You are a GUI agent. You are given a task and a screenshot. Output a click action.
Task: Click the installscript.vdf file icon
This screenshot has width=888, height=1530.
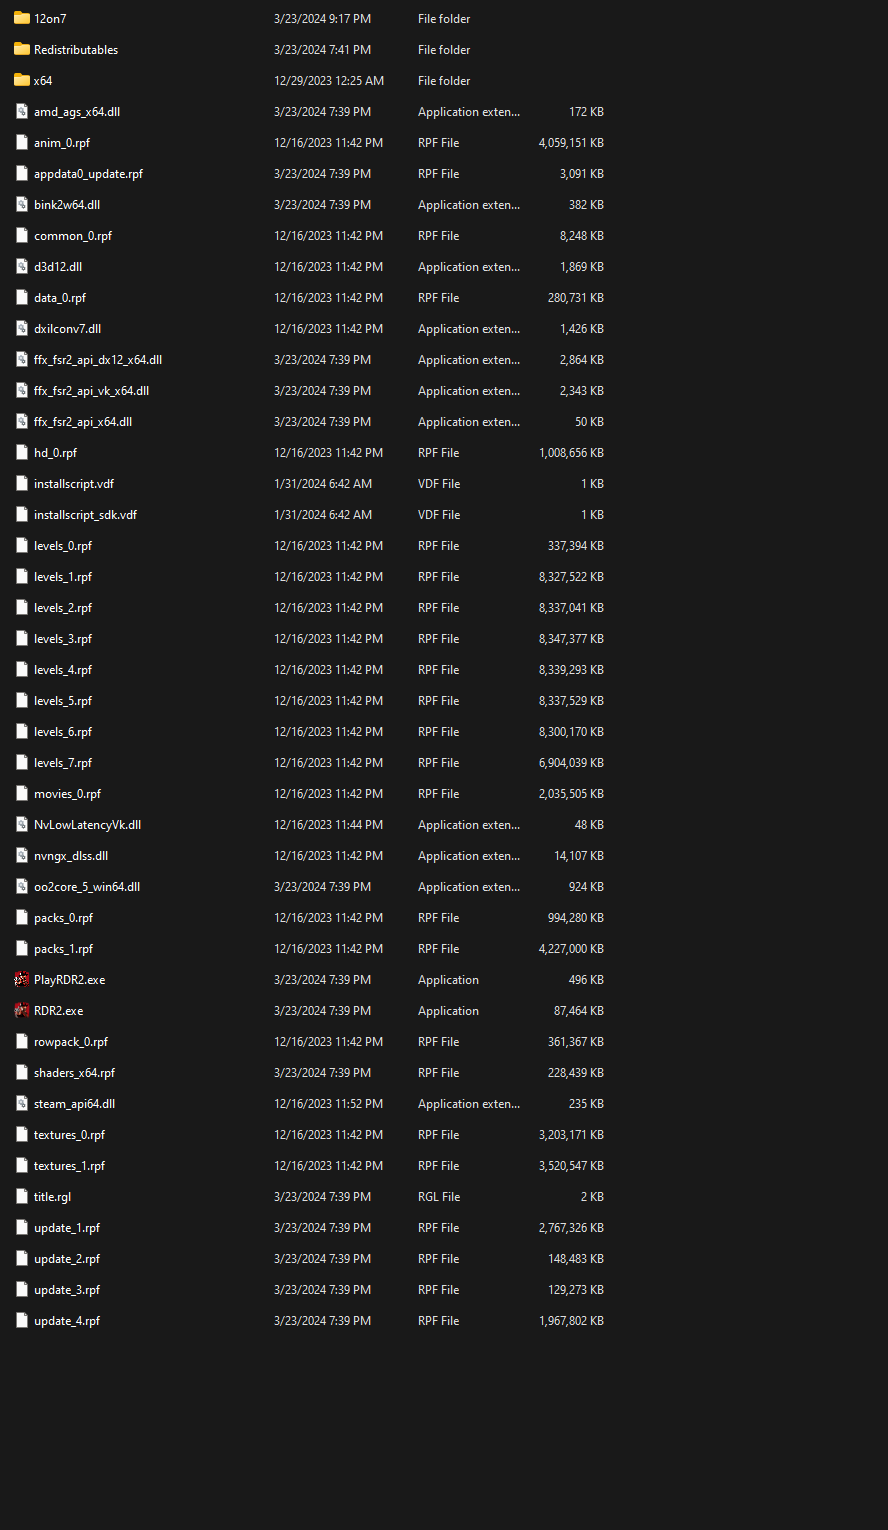point(22,483)
